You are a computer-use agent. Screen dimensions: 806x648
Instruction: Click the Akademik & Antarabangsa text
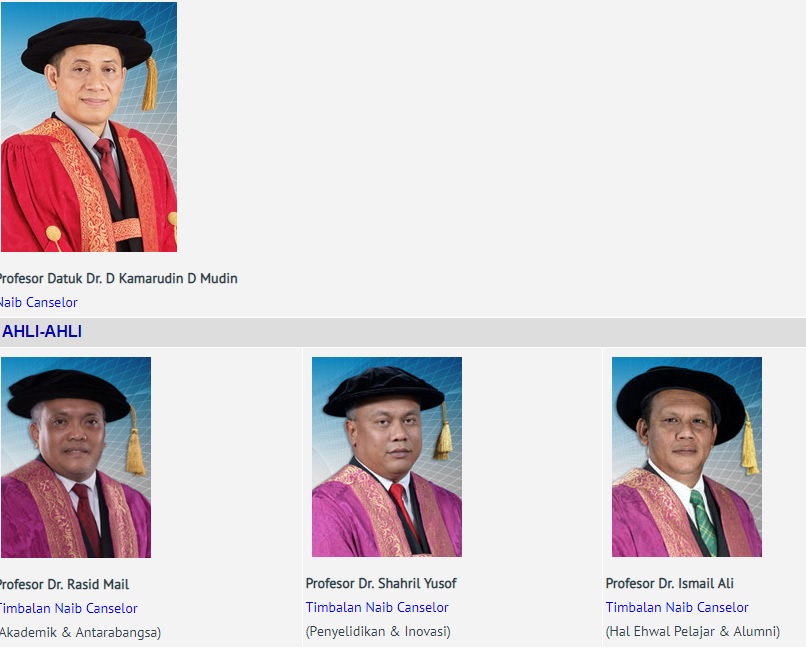(x=80, y=632)
